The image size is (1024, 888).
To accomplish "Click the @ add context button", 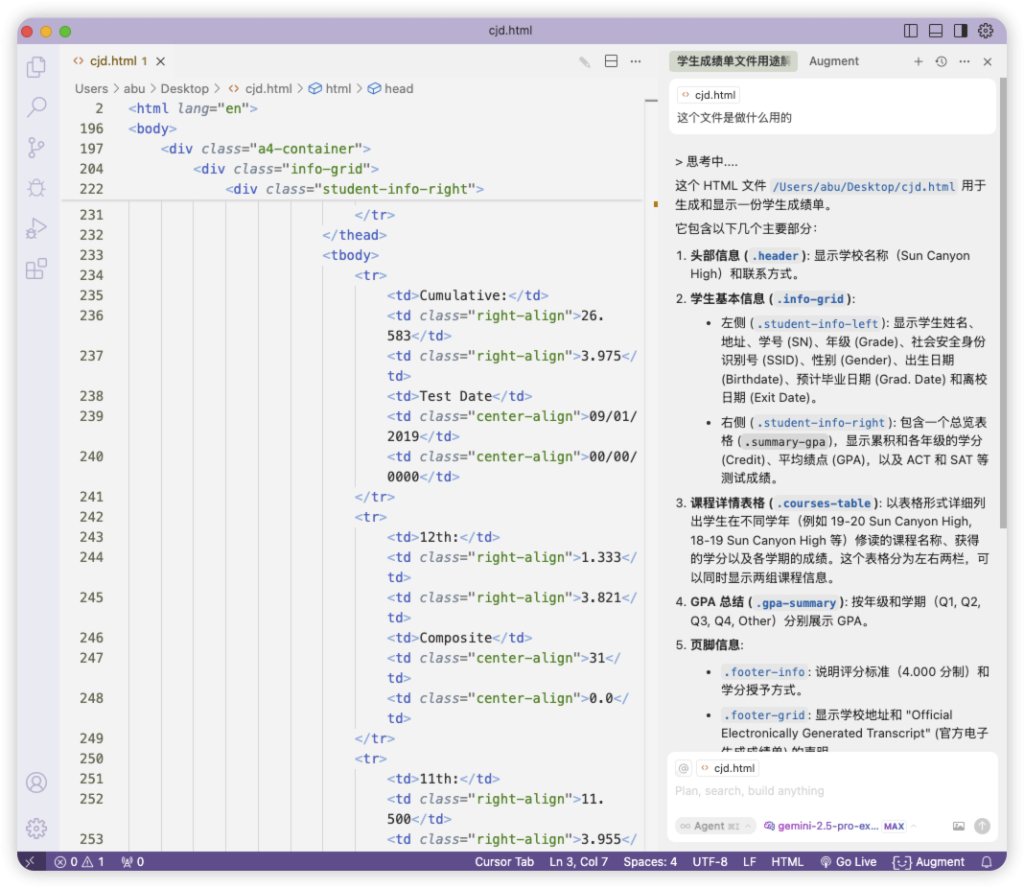I will [x=683, y=769].
